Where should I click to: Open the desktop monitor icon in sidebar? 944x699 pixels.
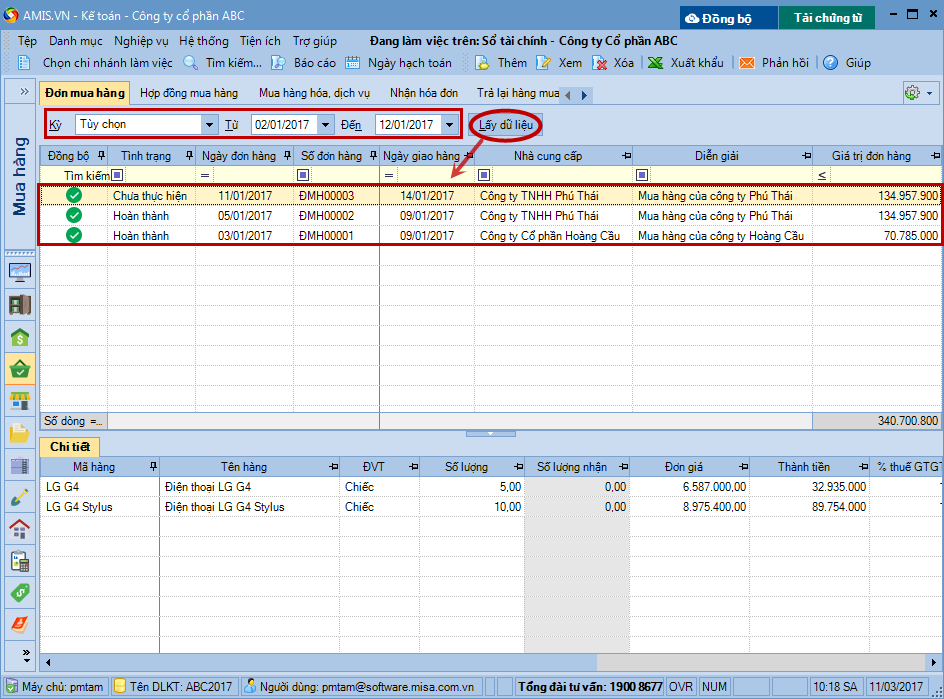click(19, 272)
